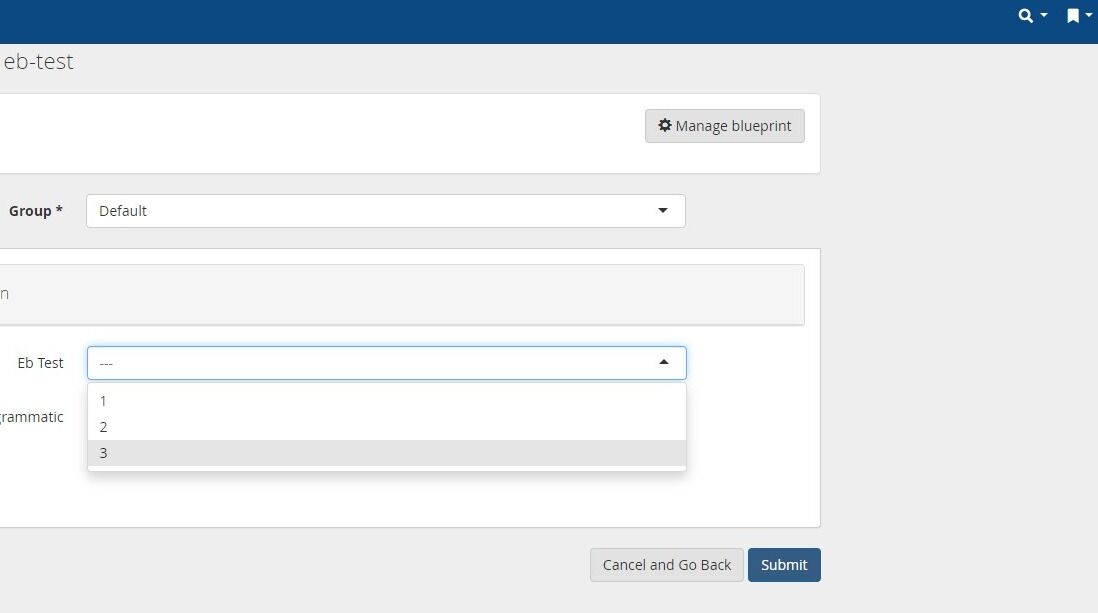Expand the caret beside the search icon
1098x613 pixels.
pyautogui.click(x=1043, y=15)
